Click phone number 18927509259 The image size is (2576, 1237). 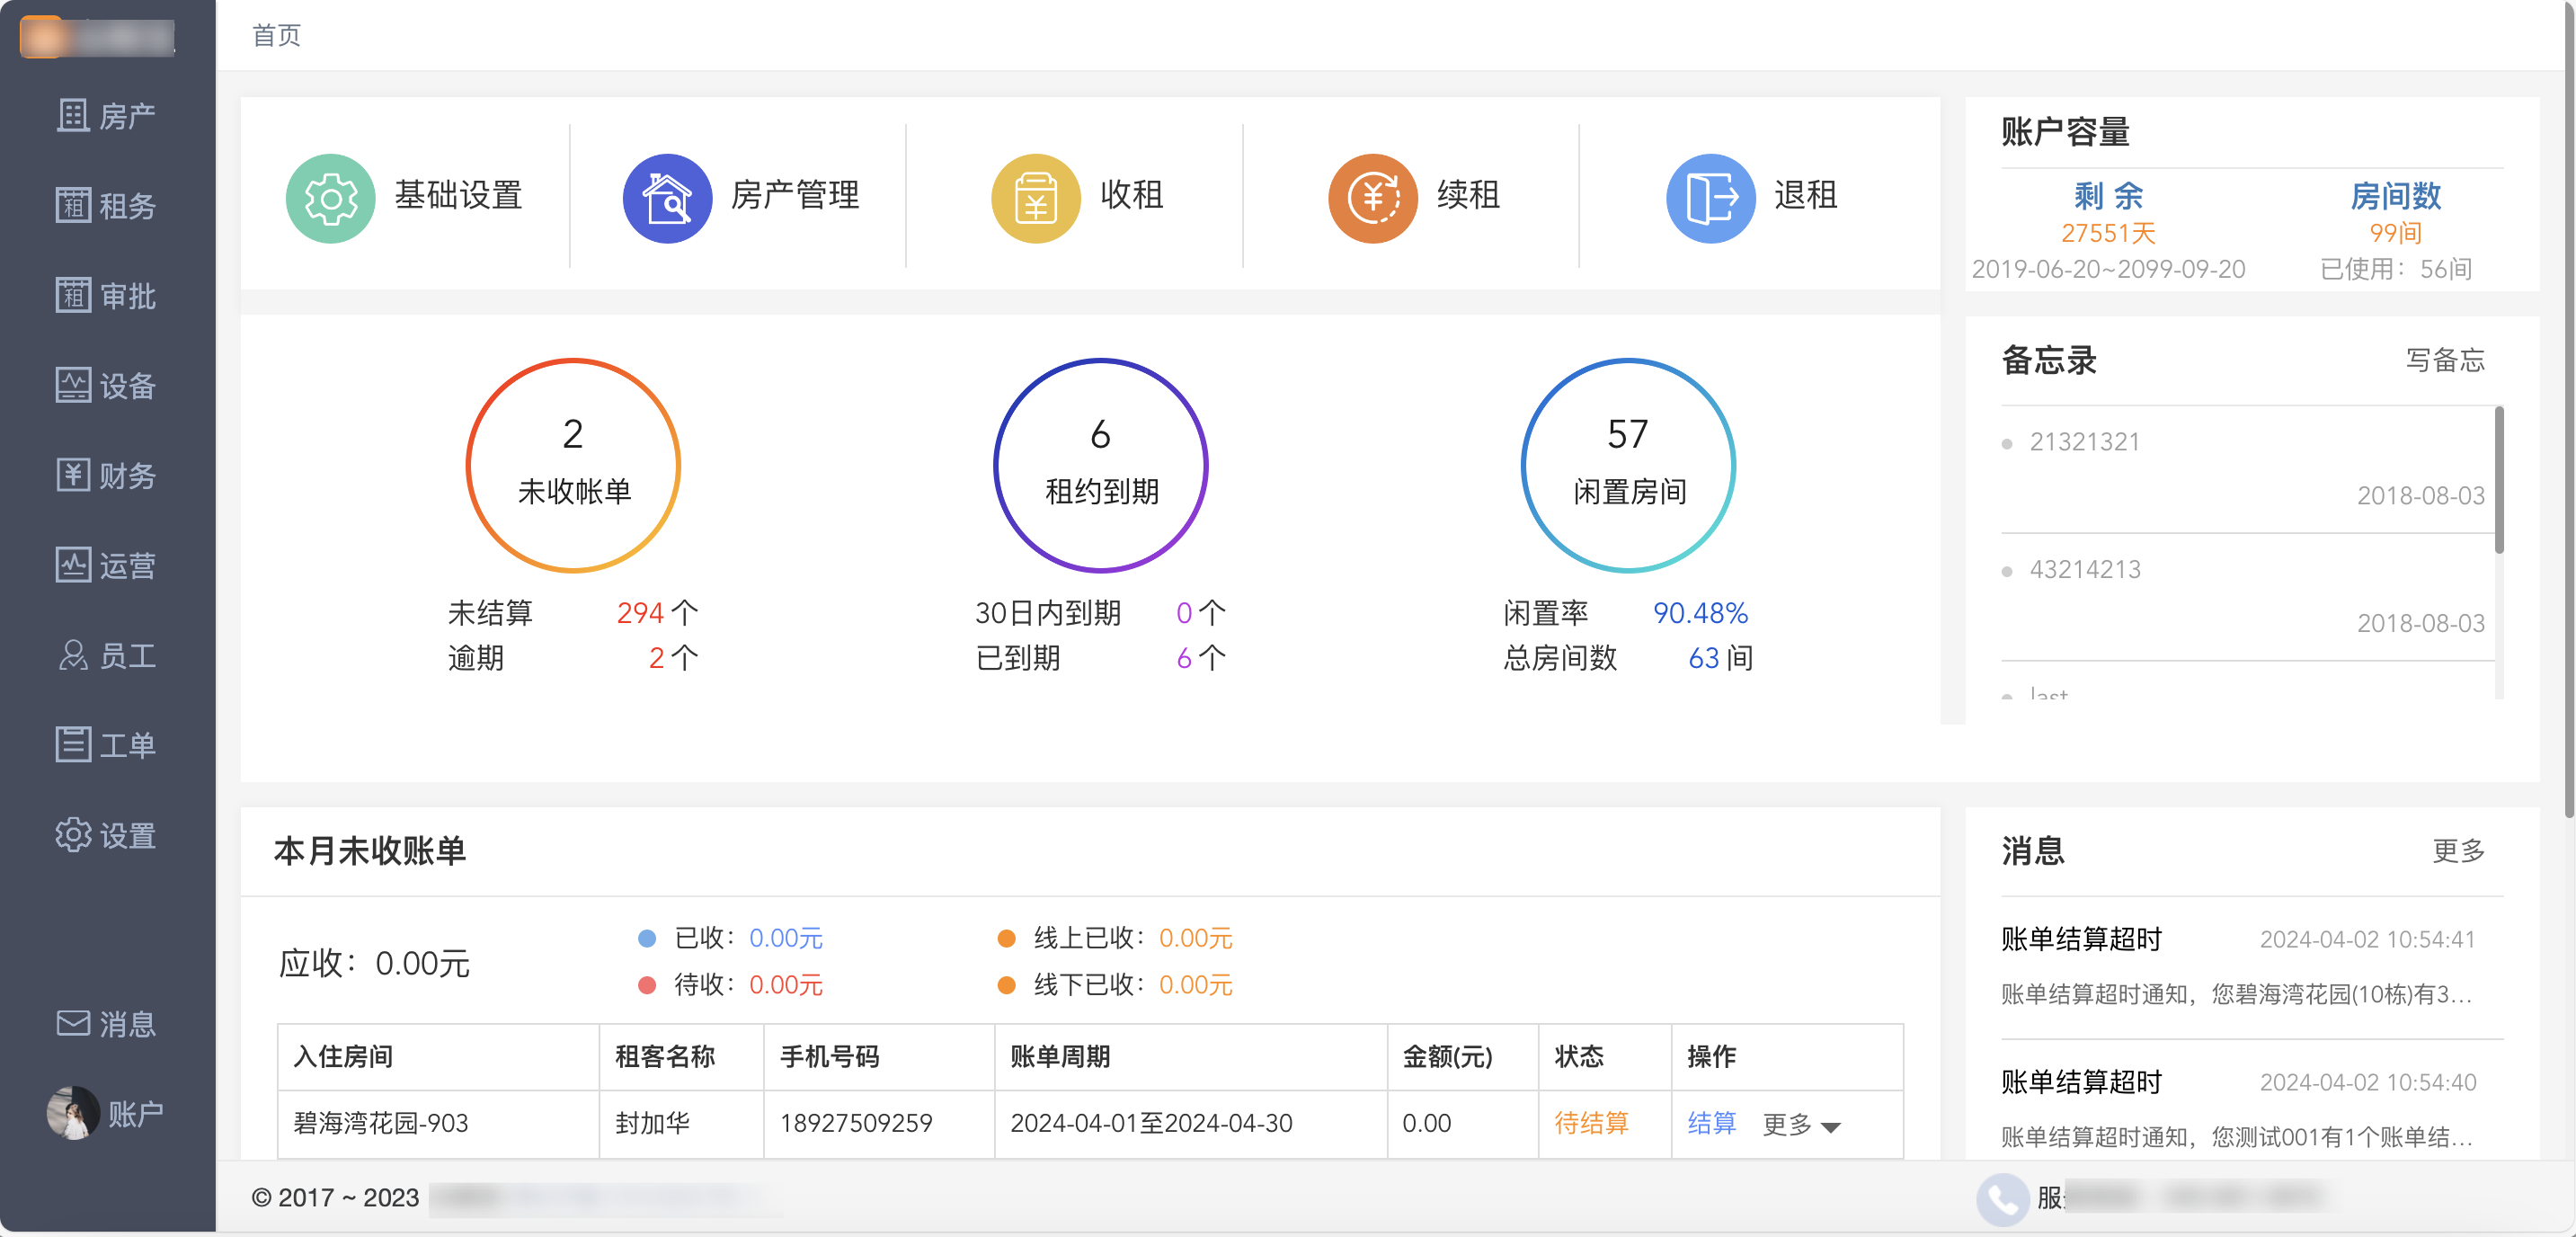point(856,1124)
